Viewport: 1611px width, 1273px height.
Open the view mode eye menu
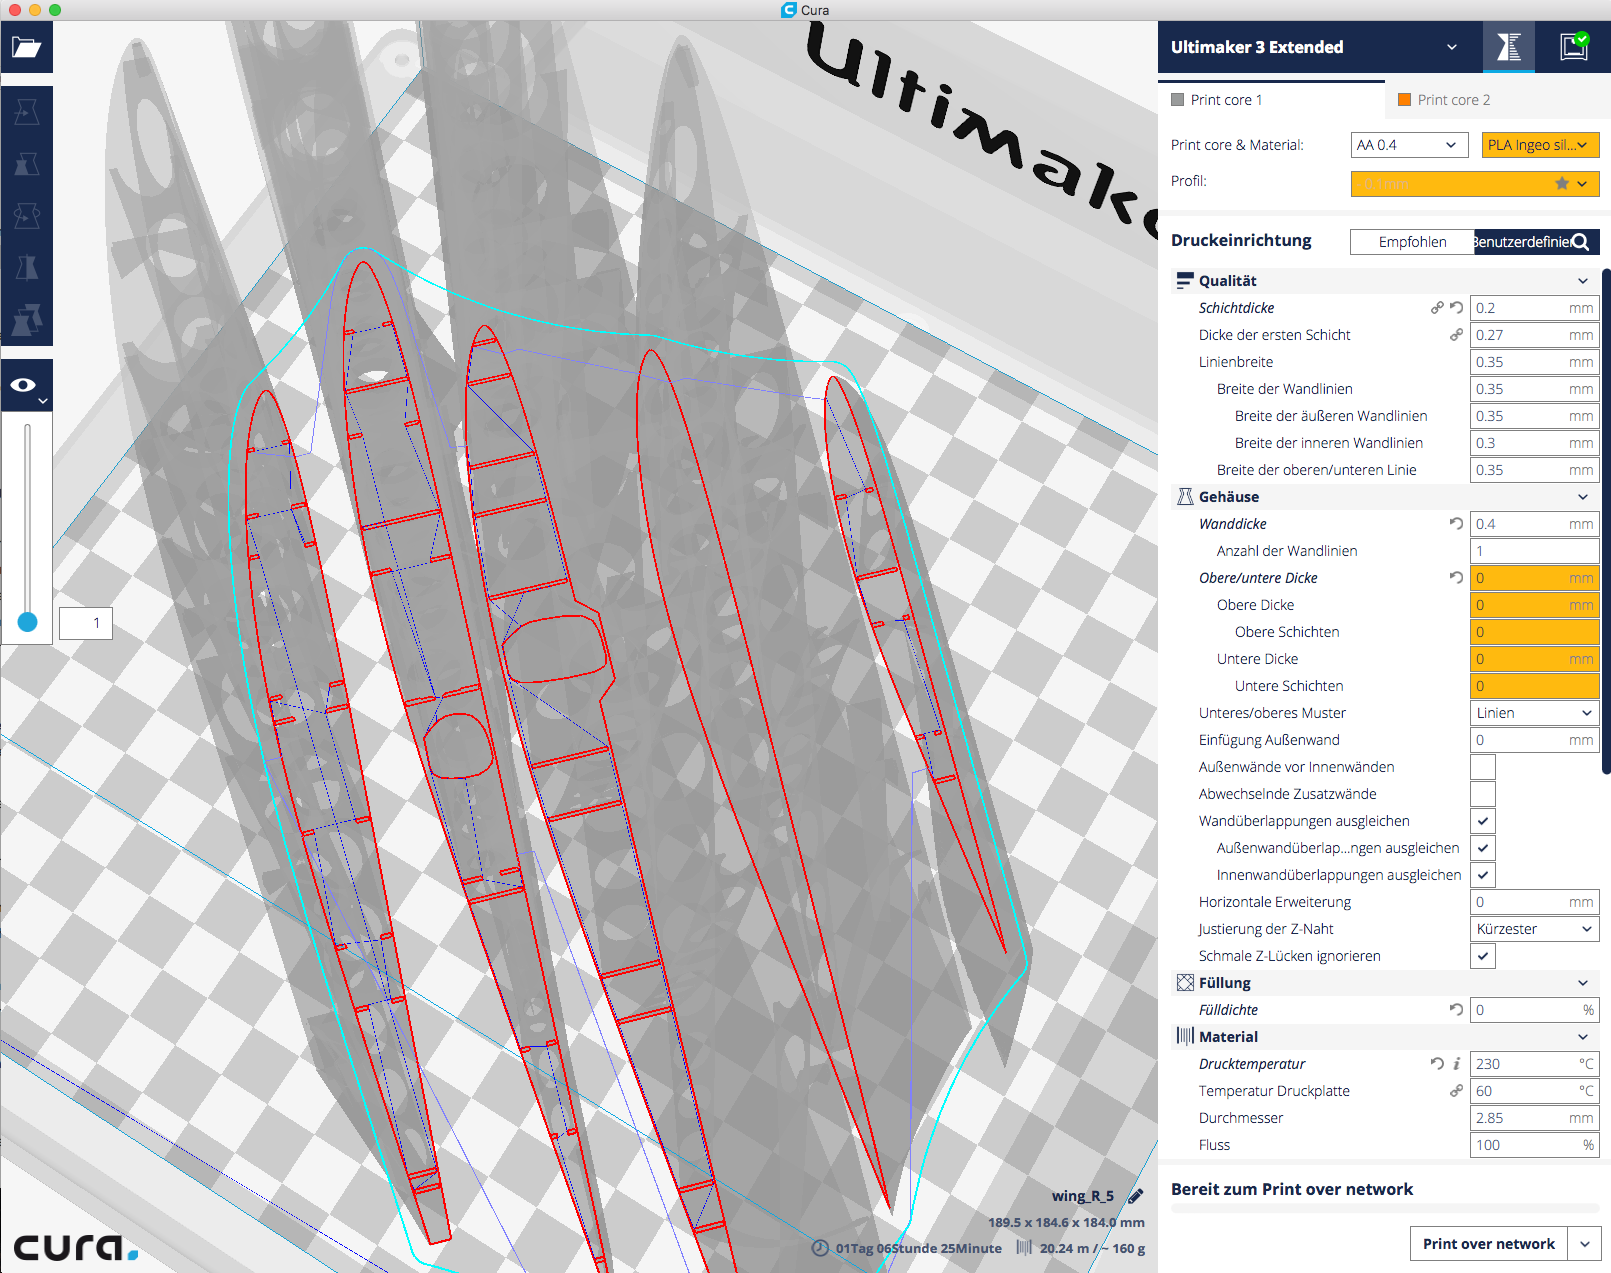point(27,386)
